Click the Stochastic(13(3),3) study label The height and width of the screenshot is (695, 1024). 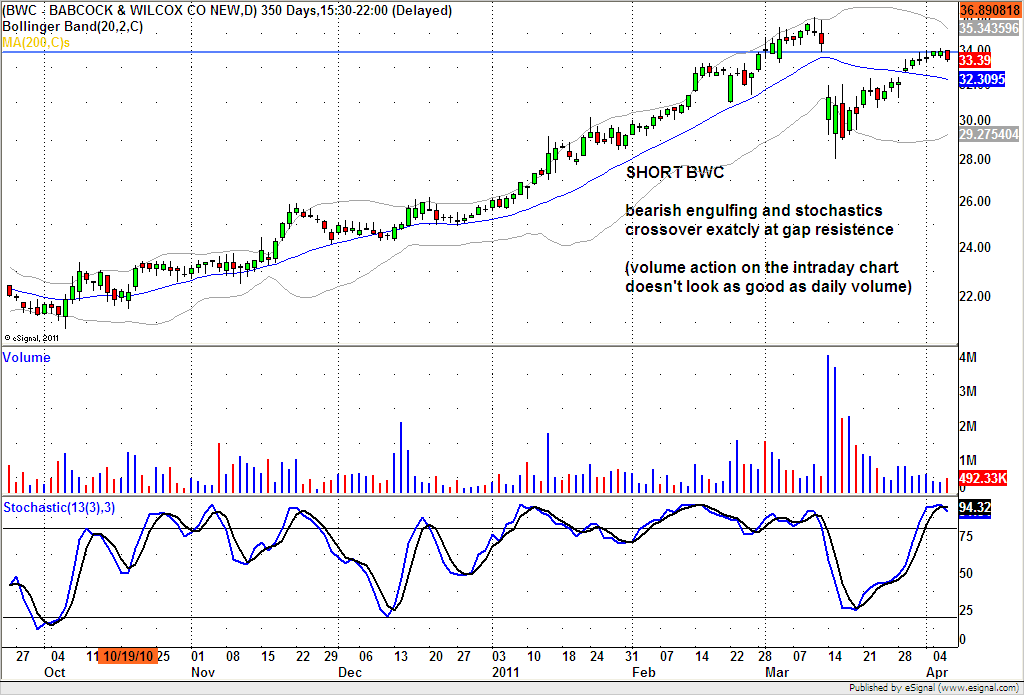[x=59, y=507]
